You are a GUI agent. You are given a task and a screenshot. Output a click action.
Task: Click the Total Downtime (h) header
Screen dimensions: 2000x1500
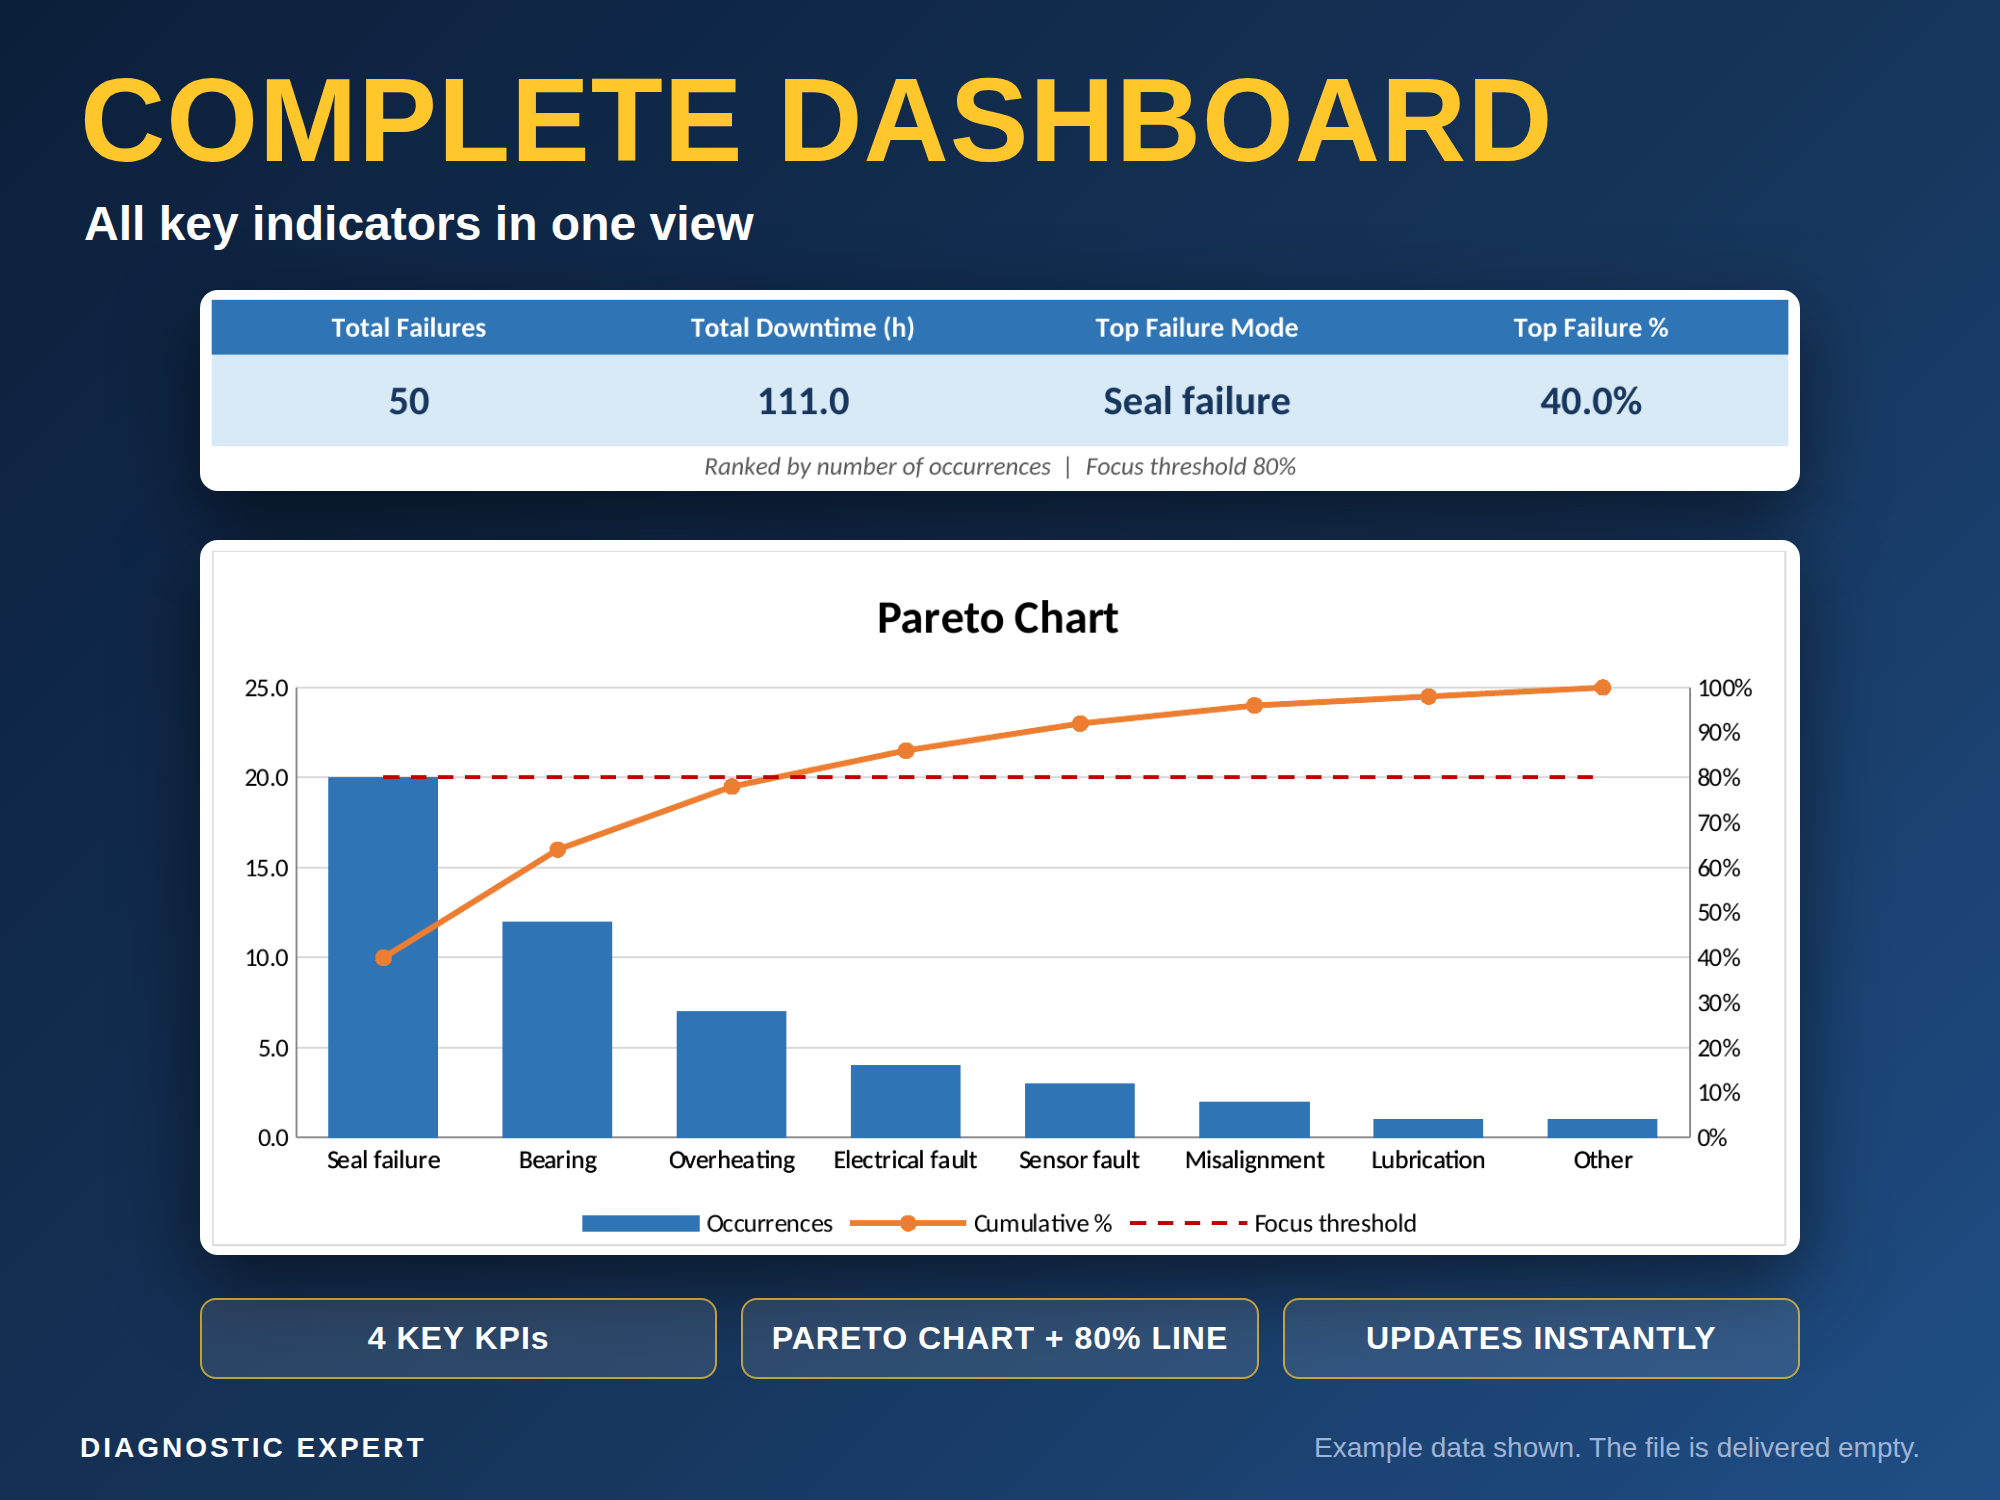(x=802, y=328)
